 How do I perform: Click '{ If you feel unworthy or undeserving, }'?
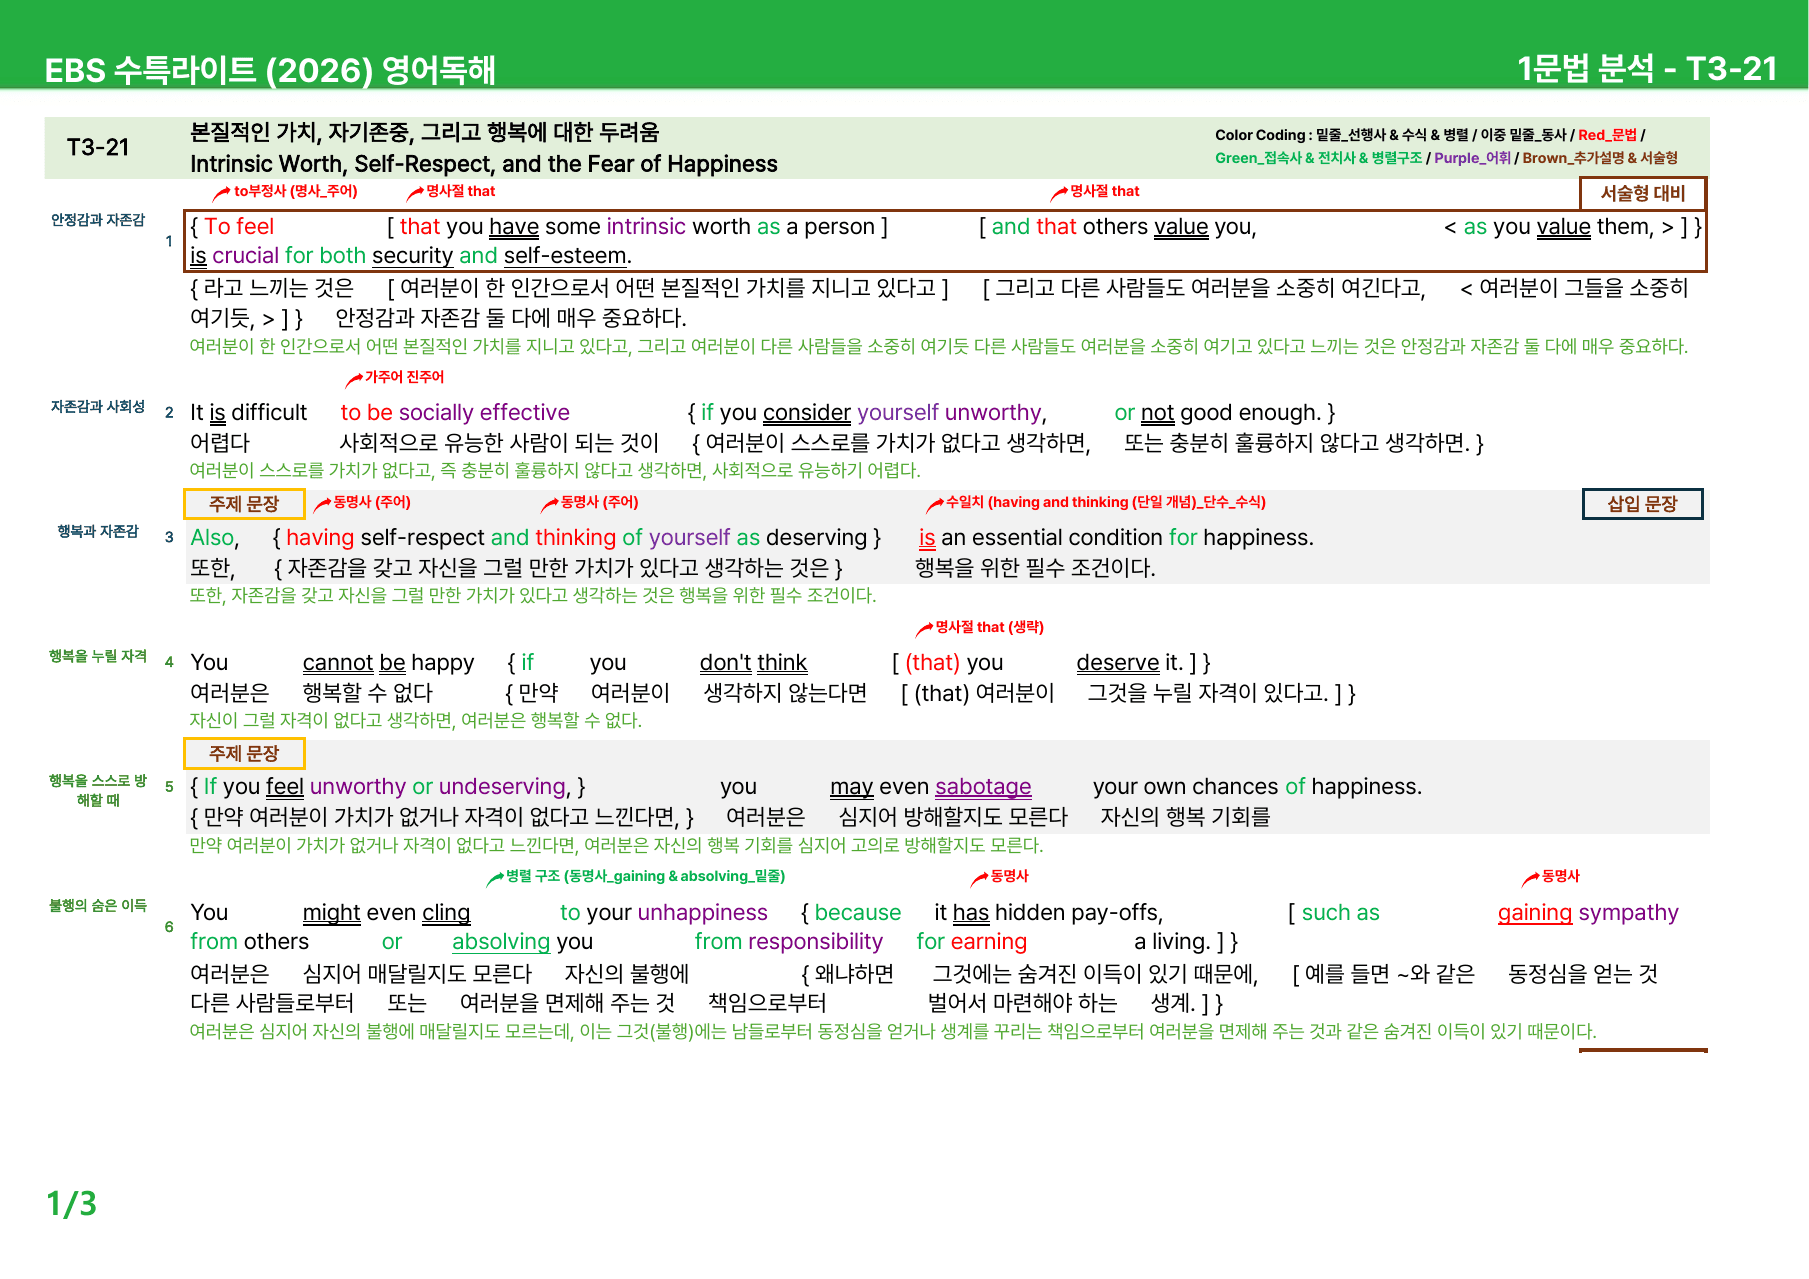tap(388, 787)
